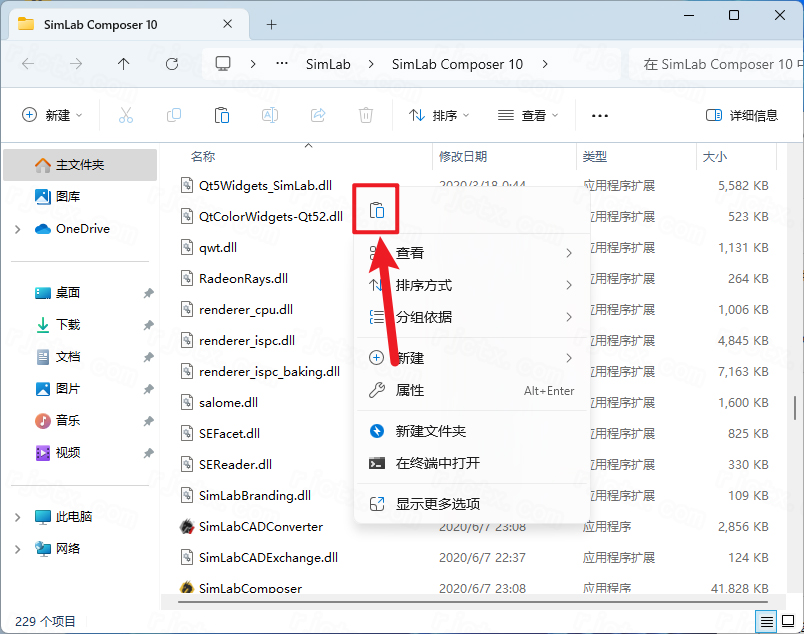
Task: Click the toolbar paste clipboard icon
Action: 222,115
